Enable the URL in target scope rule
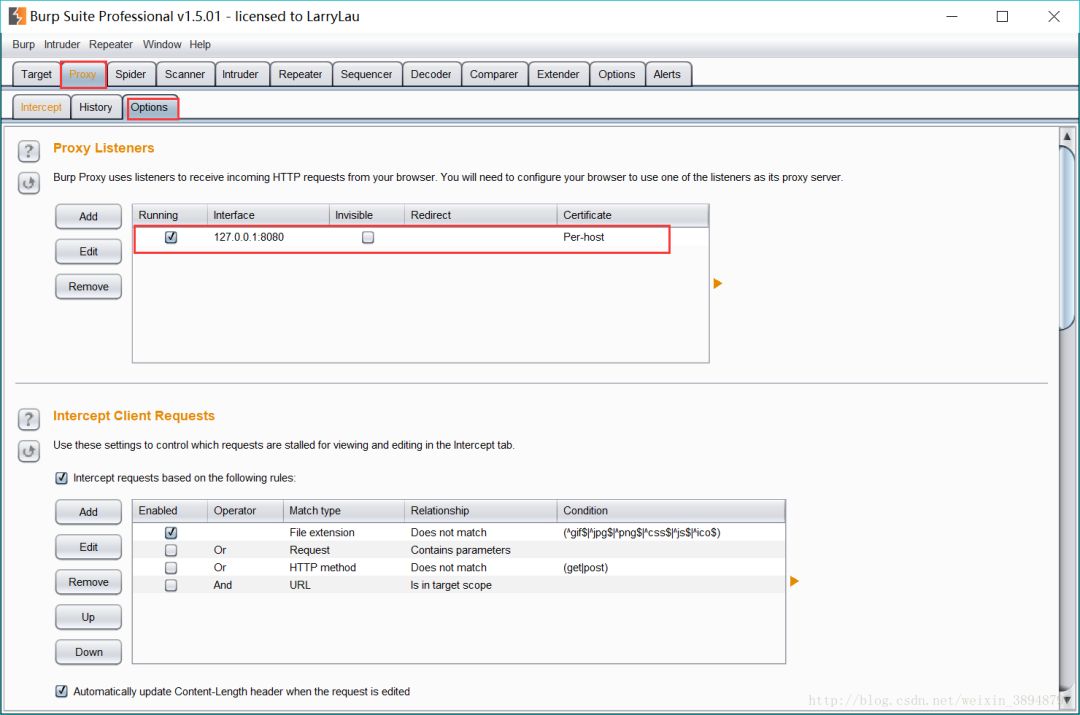Image resolution: width=1080 pixels, height=715 pixels. point(171,585)
